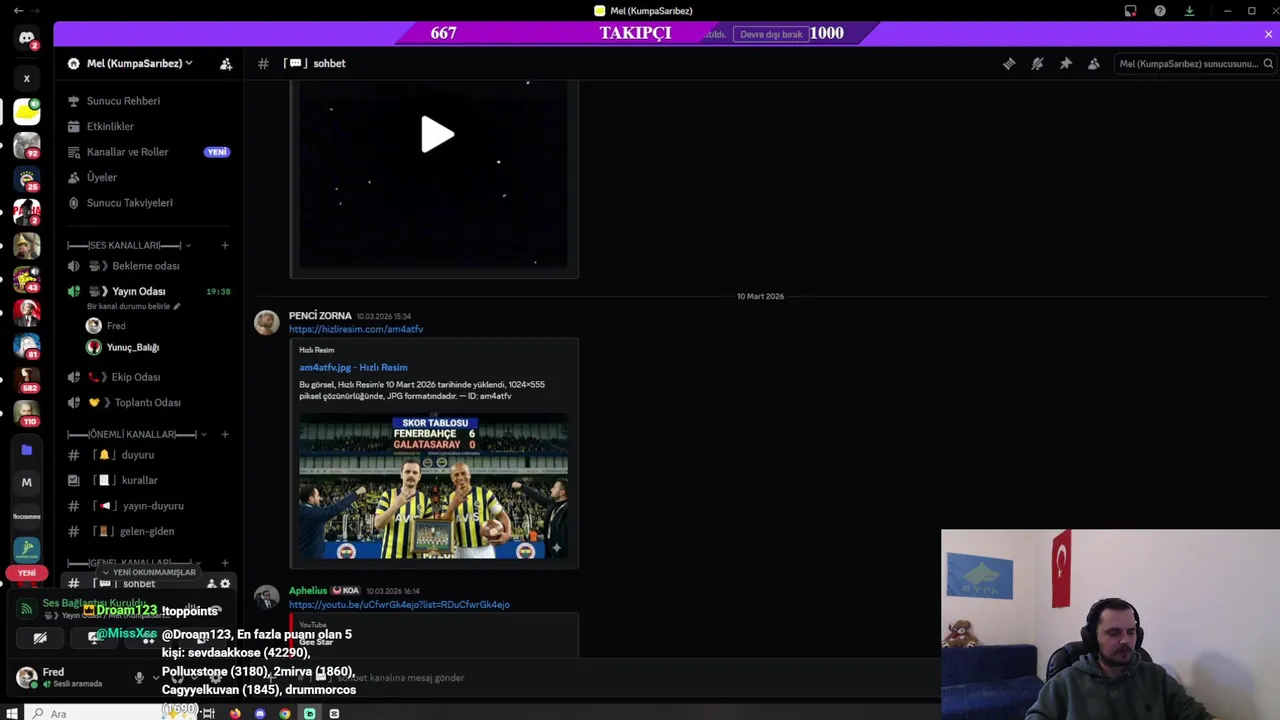Add a channel to SES KANALLARI with plus
Viewport: 1280px width, 720px height.
pos(225,245)
